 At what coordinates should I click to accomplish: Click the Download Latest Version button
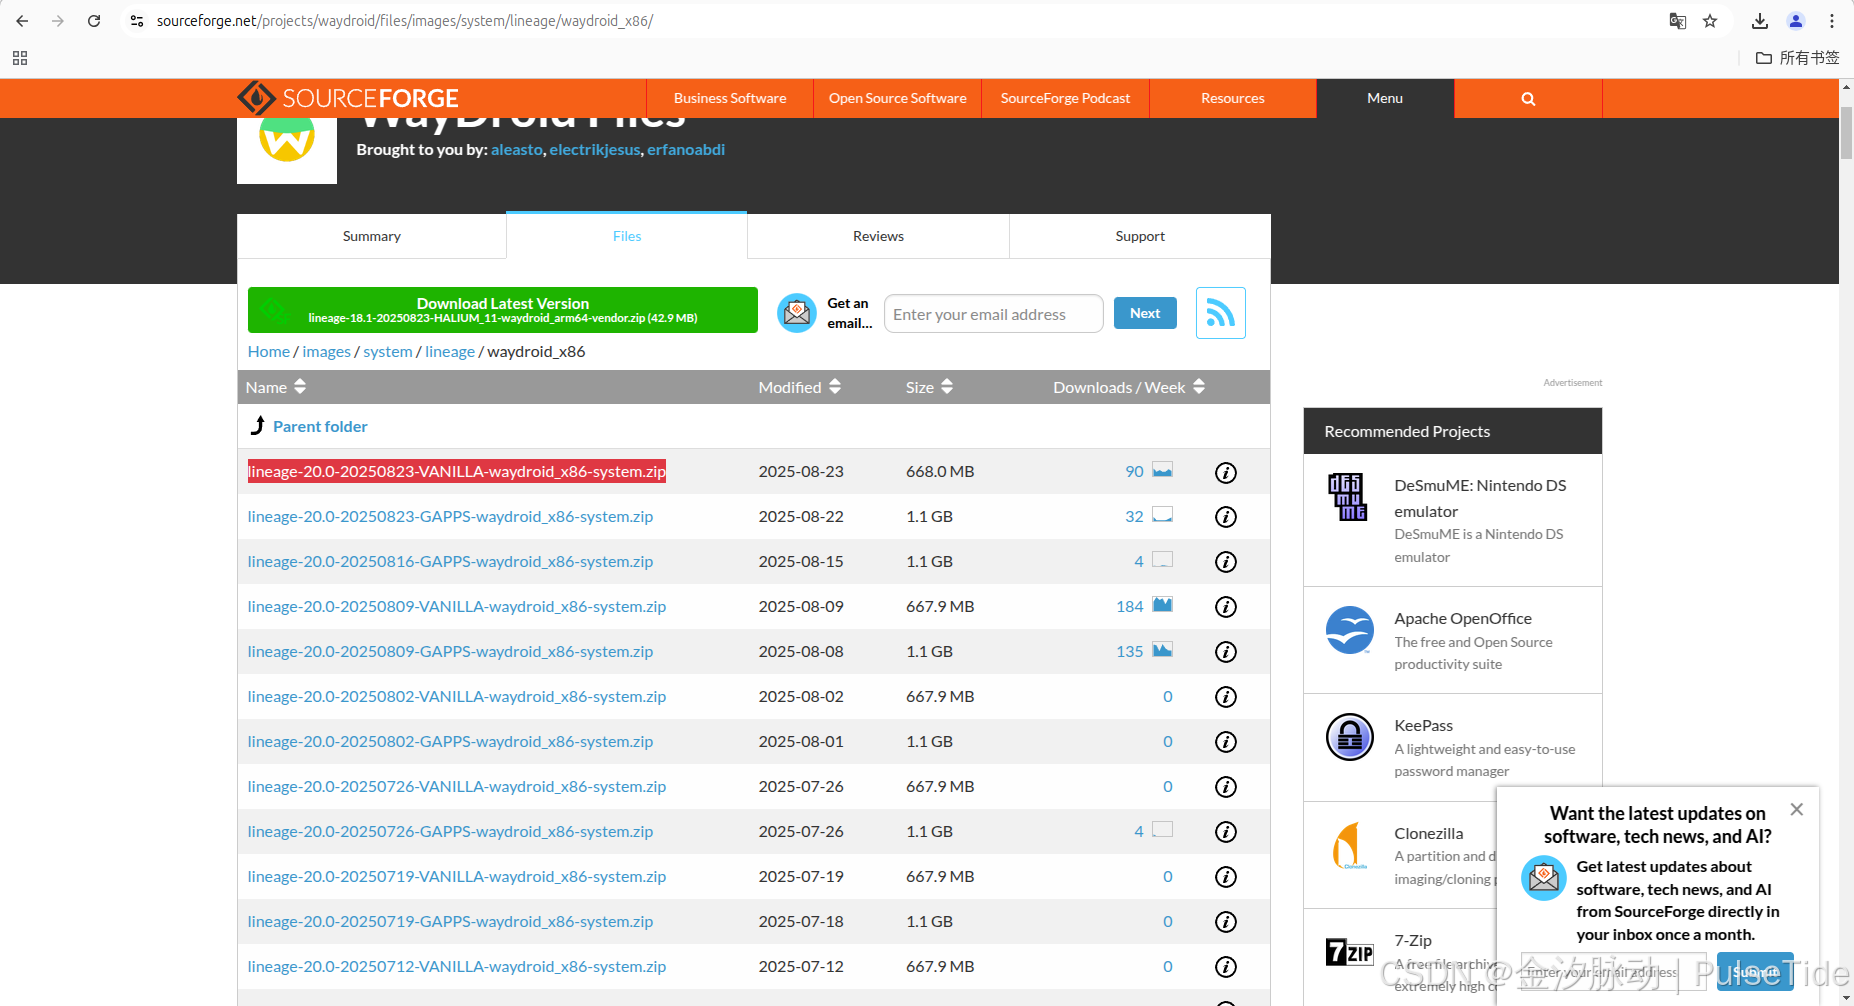(x=503, y=310)
